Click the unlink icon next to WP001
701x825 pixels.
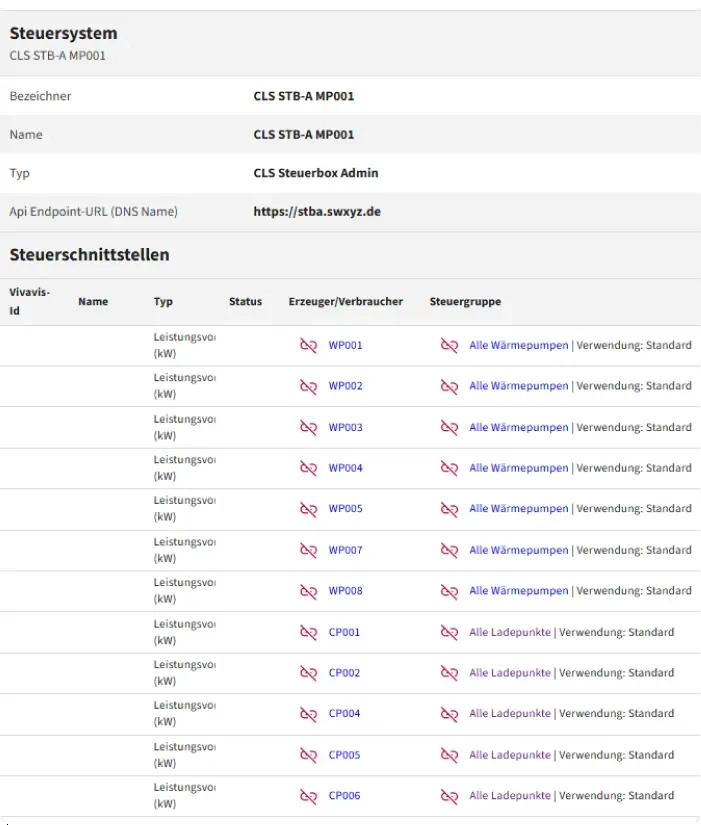tap(308, 345)
